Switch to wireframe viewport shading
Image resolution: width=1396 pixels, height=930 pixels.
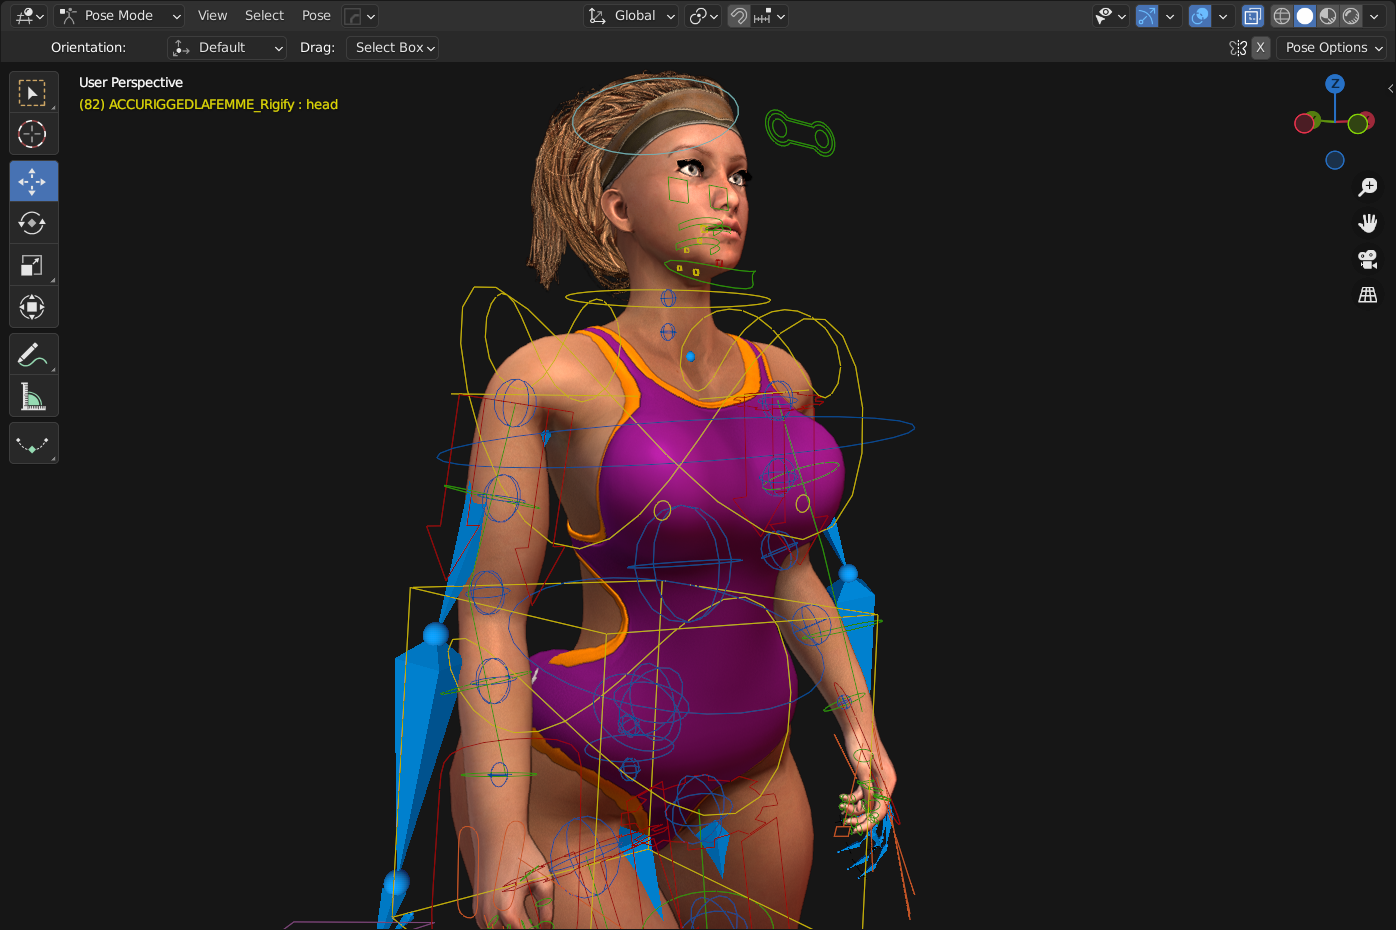1282,16
